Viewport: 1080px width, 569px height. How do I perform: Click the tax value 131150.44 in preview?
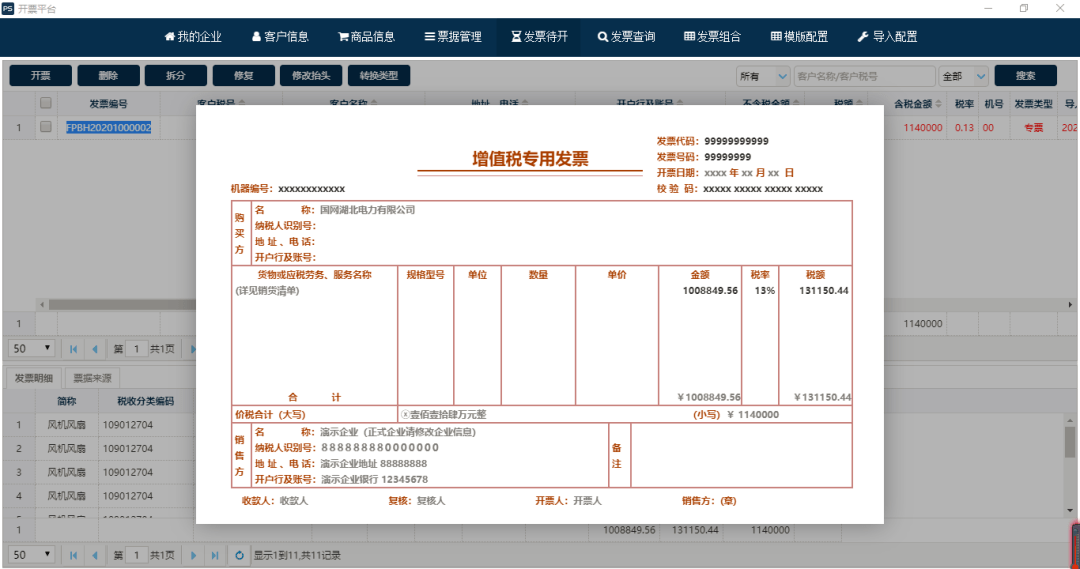click(x=824, y=291)
